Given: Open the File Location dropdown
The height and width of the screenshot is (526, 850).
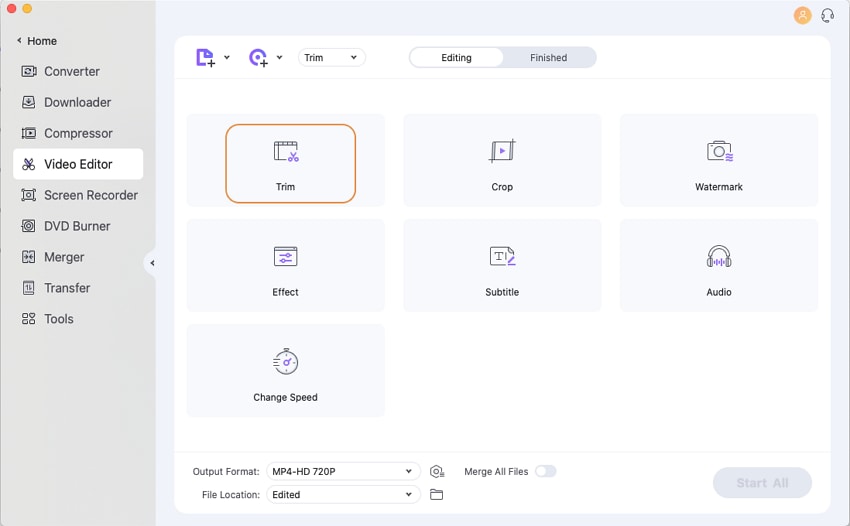Looking at the screenshot, I should 342,495.
